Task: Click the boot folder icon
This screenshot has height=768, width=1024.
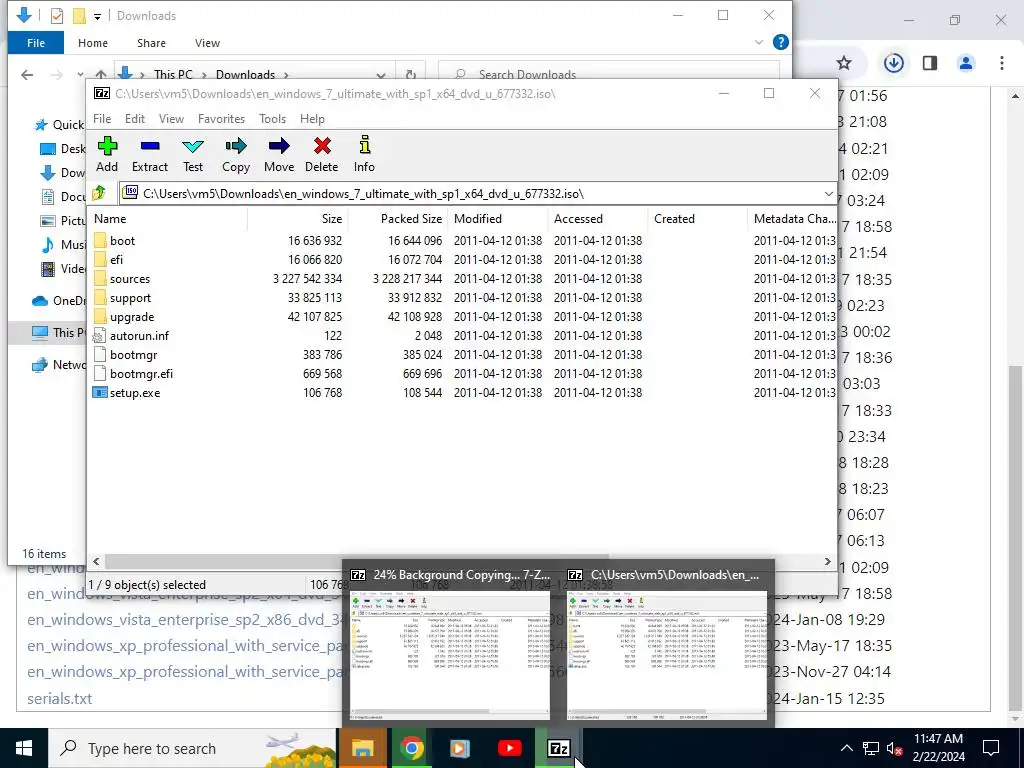Action: (99, 240)
